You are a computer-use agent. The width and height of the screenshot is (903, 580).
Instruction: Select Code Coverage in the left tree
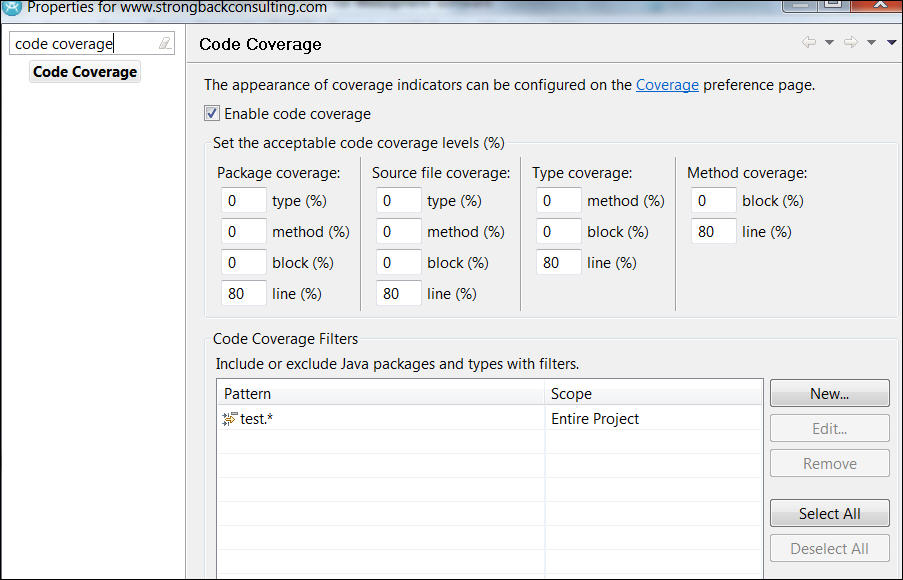click(x=85, y=72)
